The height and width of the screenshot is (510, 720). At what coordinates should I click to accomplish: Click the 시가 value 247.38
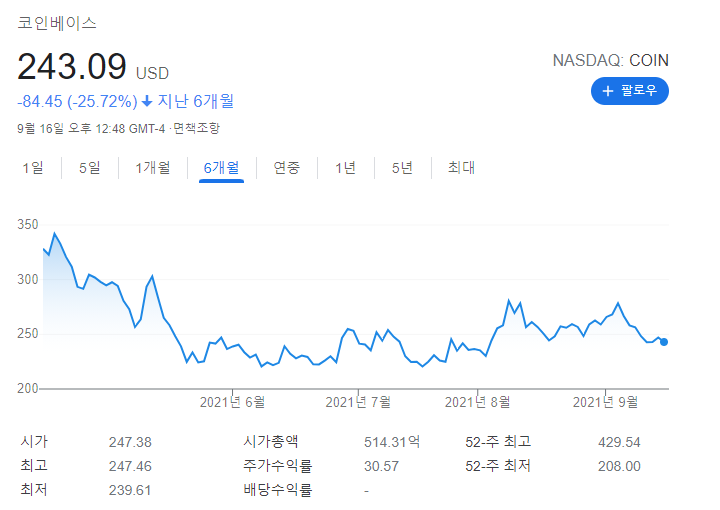[130, 442]
